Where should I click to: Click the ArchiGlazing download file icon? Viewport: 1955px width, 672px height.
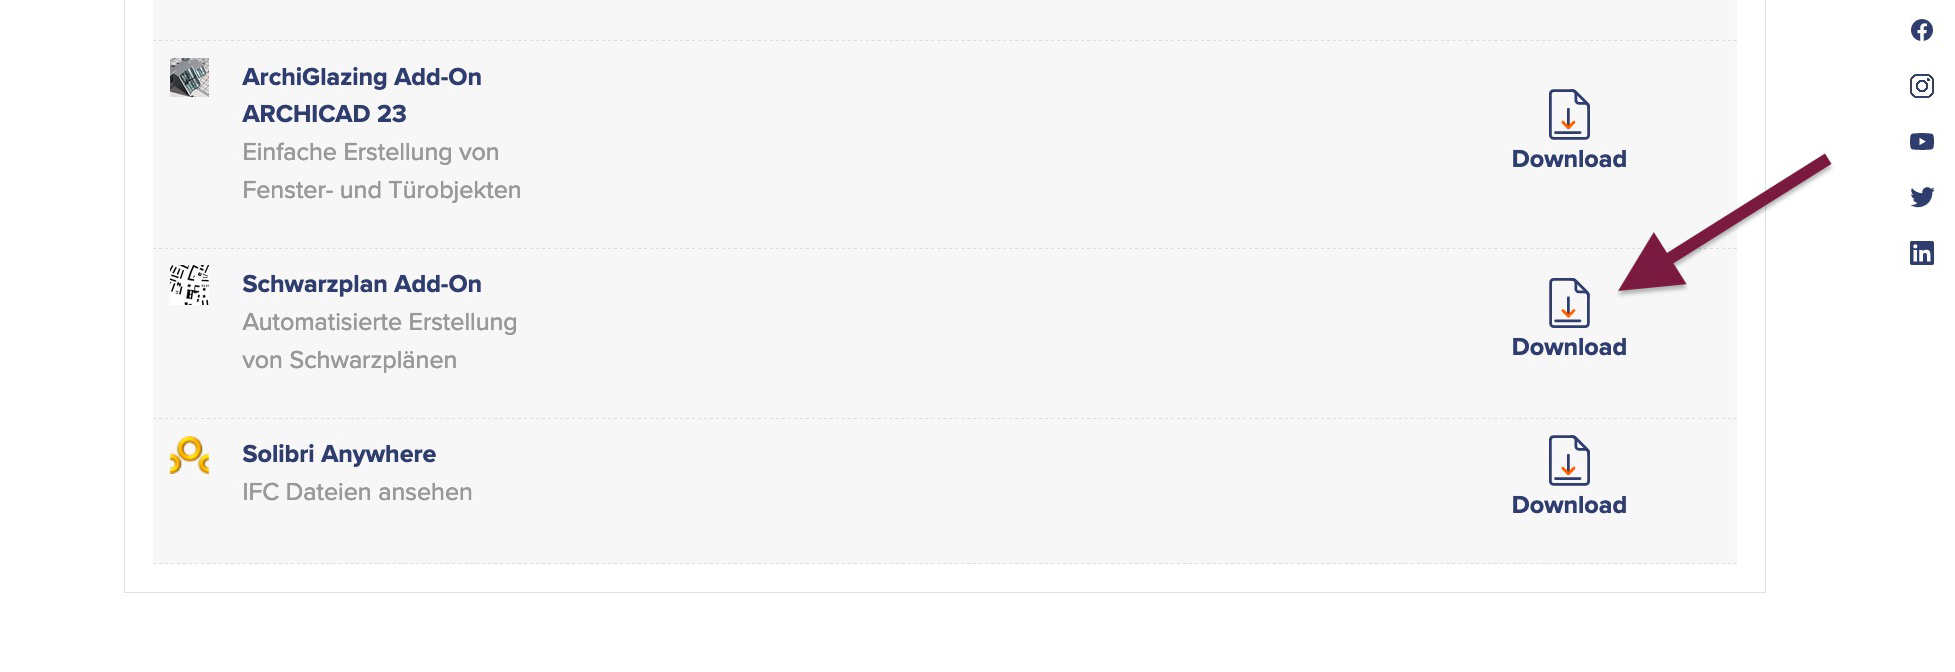1569,114
